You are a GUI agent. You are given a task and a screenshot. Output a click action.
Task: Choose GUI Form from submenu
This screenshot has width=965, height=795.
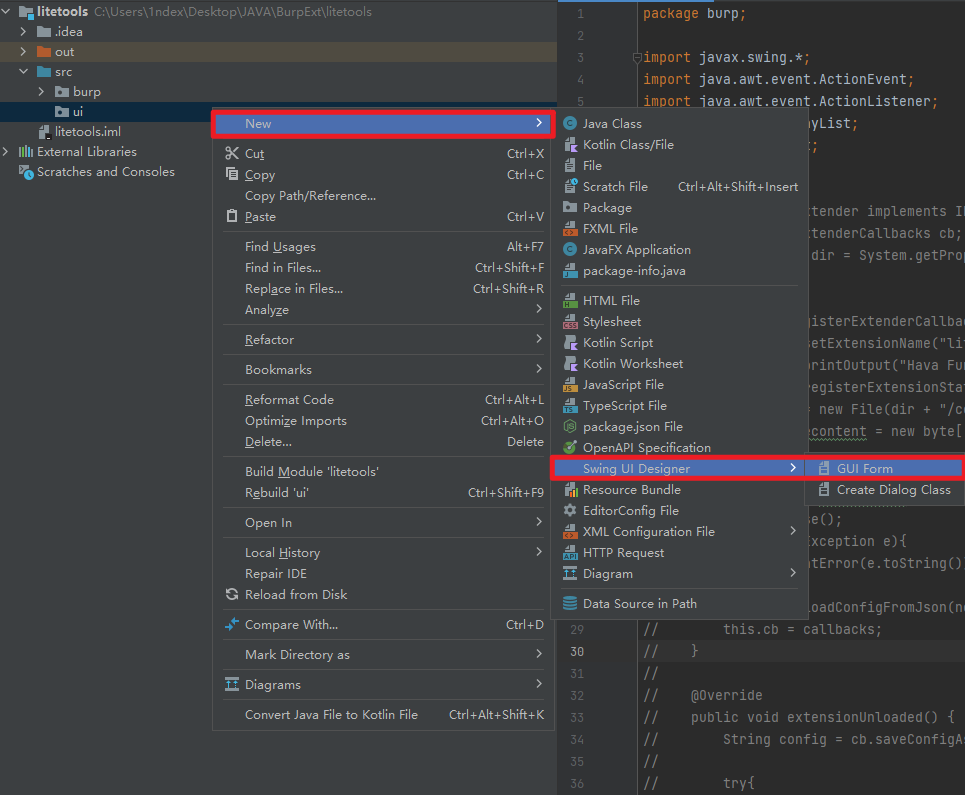tap(884, 469)
